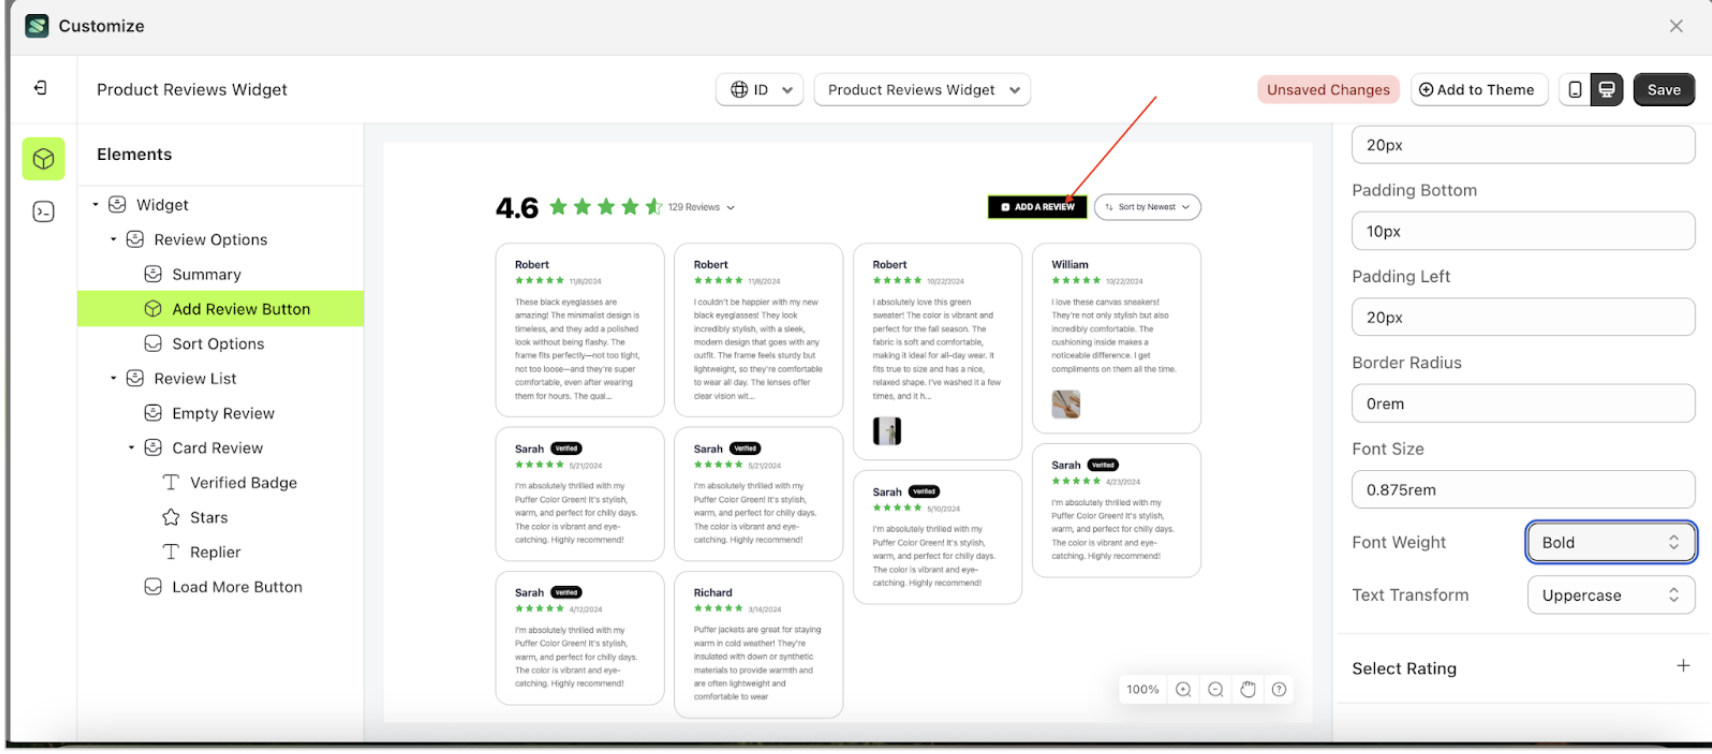Close the Customize window
Screen dimensions: 1712x754
pyautogui.click(x=1676, y=26)
